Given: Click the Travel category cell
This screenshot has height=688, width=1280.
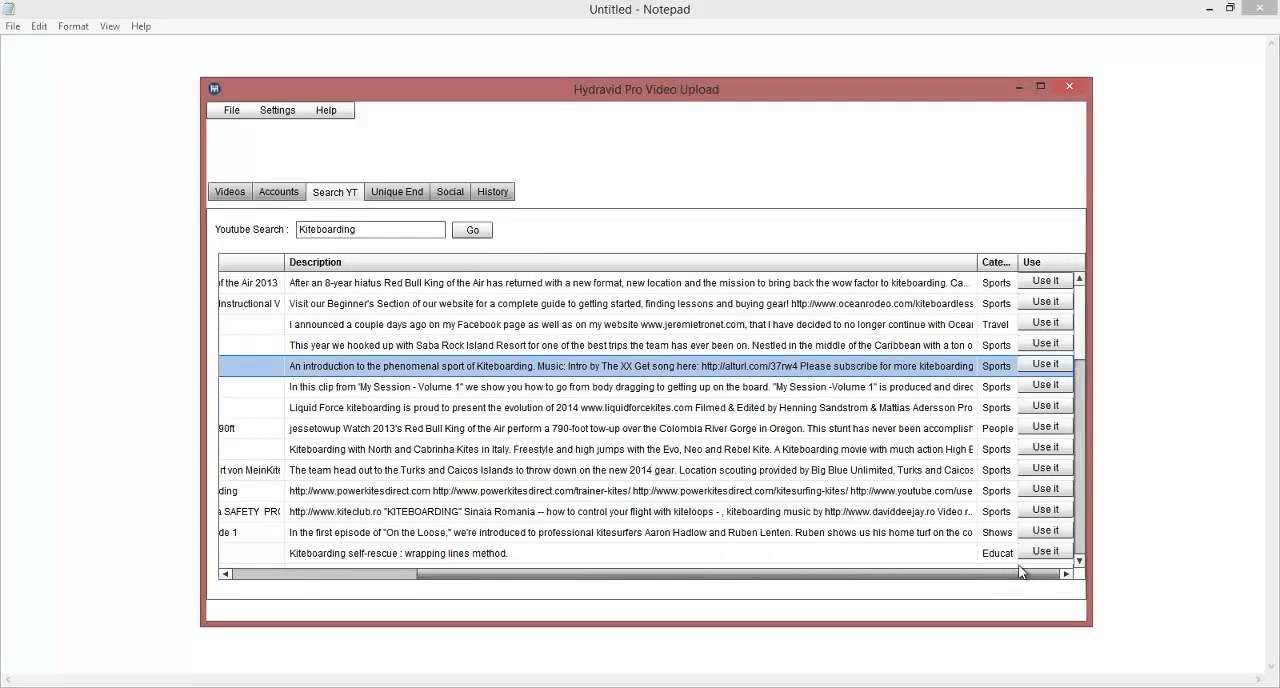Looking at the screenshot, I should [x=997, y=324].
